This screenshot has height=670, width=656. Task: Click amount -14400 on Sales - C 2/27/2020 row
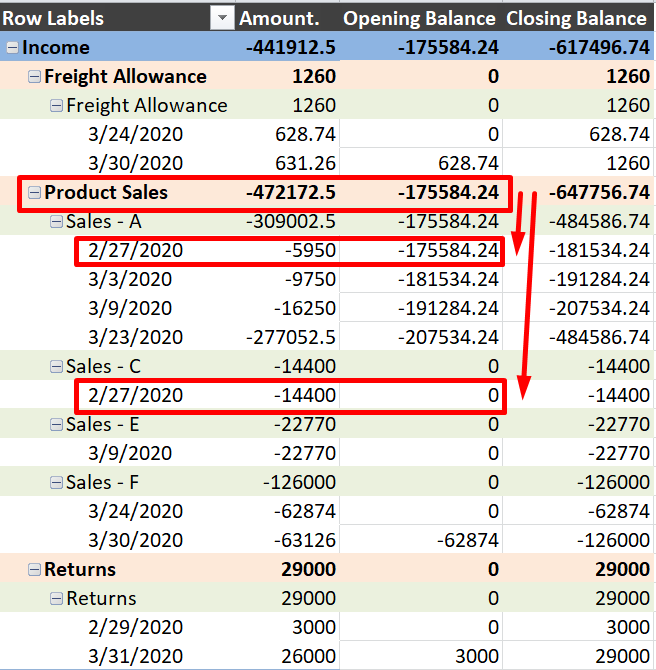point(305,395)
